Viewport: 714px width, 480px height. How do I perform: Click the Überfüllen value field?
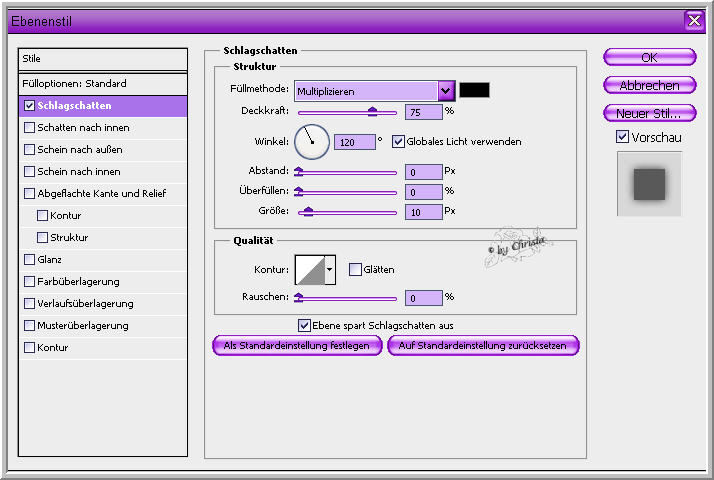click(x=423, y=192)
